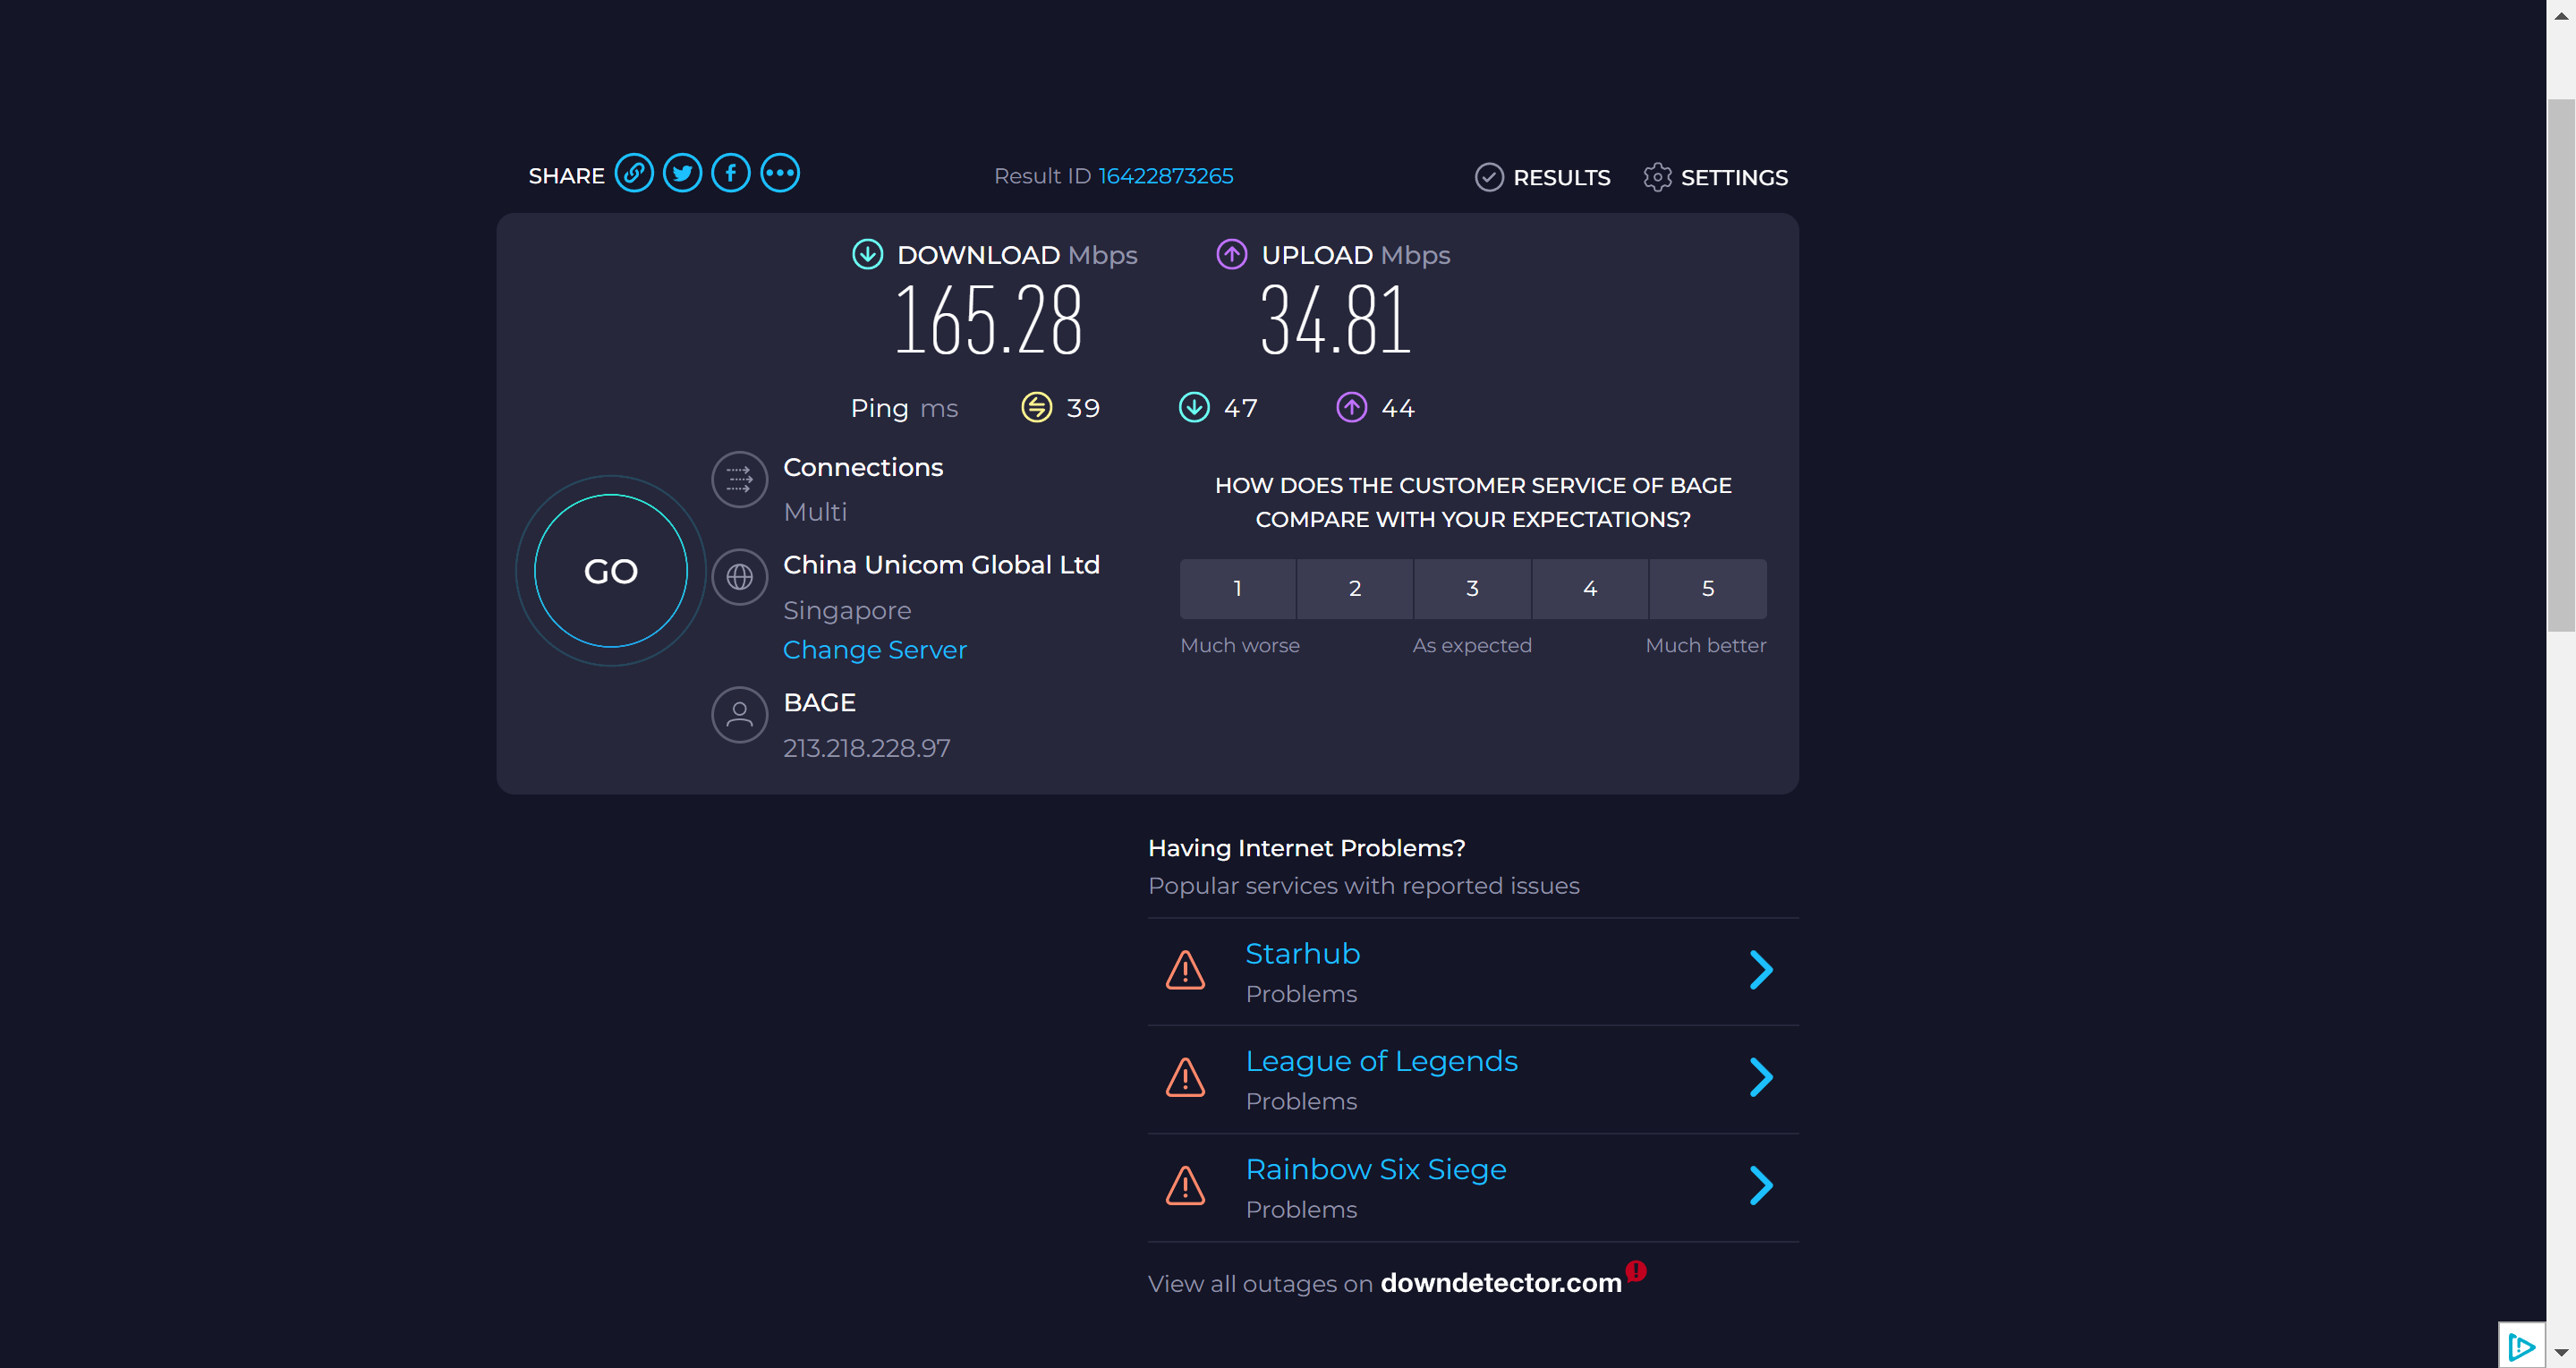Screen dimensions: 2576x1368
Task: Expand the Starhub problems chevron
Action: tap(1761, 970)
